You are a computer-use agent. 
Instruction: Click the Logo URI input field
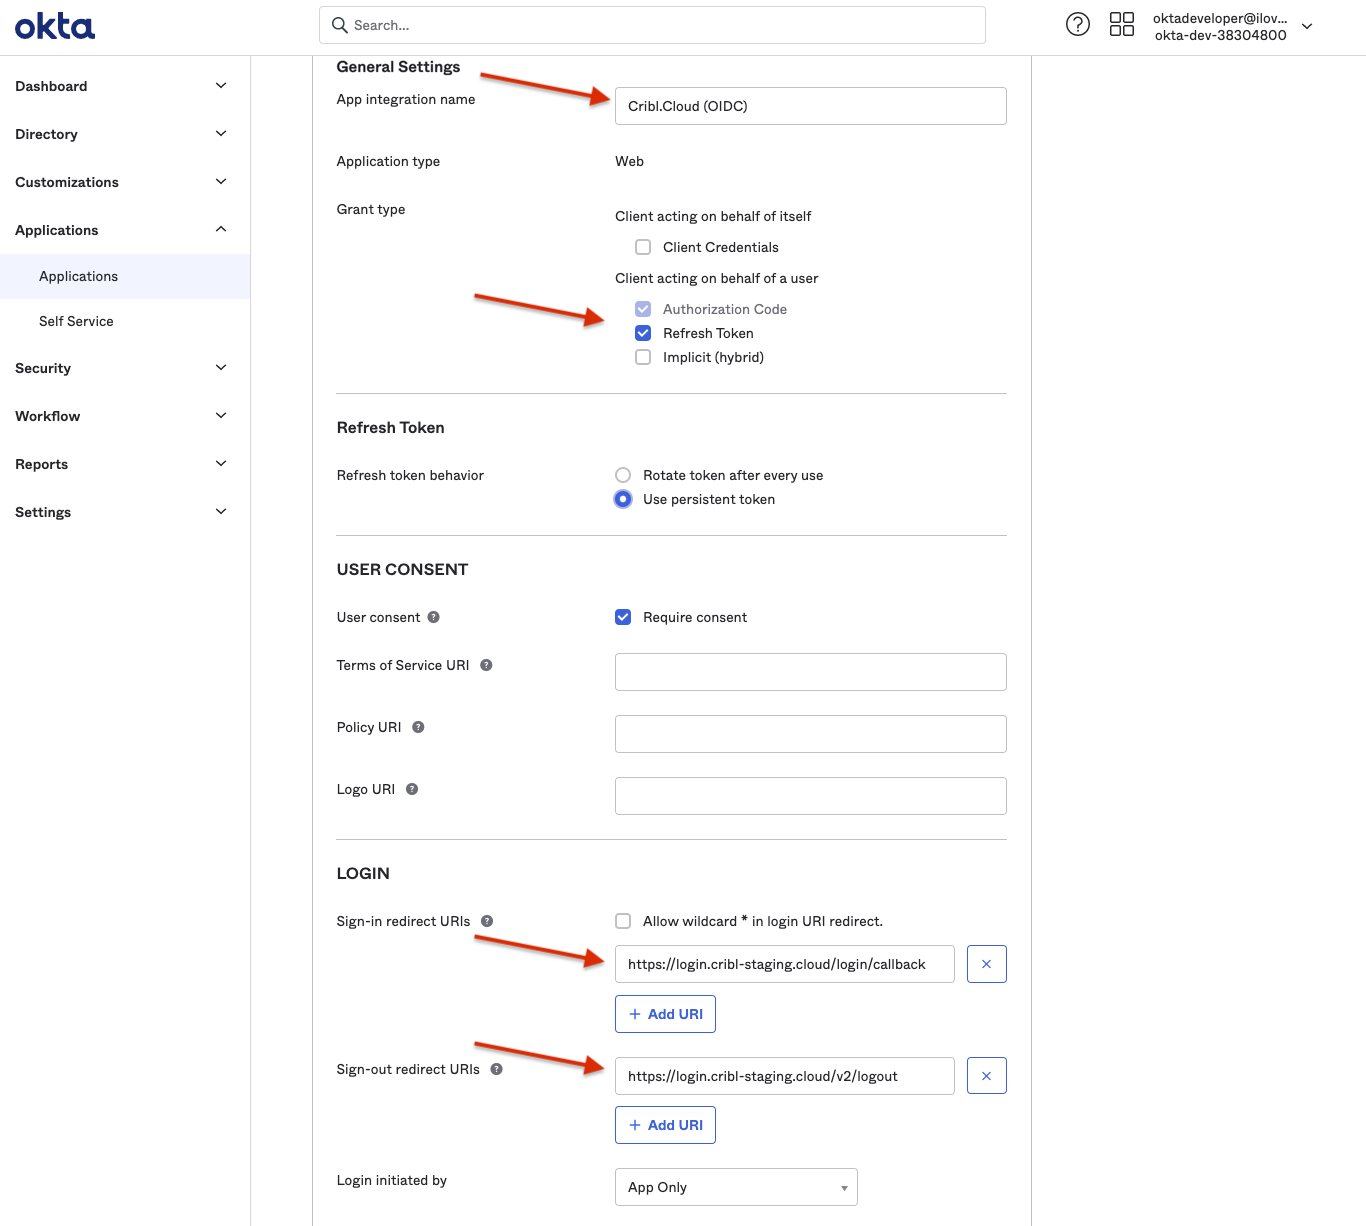811,796
